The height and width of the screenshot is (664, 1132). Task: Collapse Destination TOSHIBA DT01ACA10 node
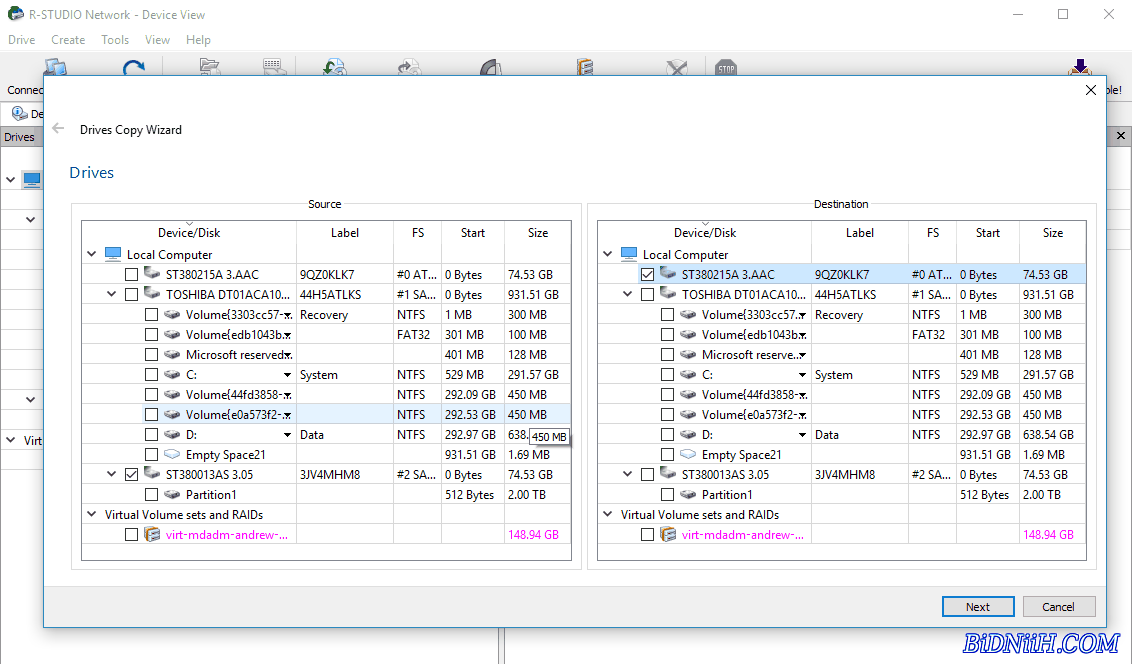tap(628, 294)
